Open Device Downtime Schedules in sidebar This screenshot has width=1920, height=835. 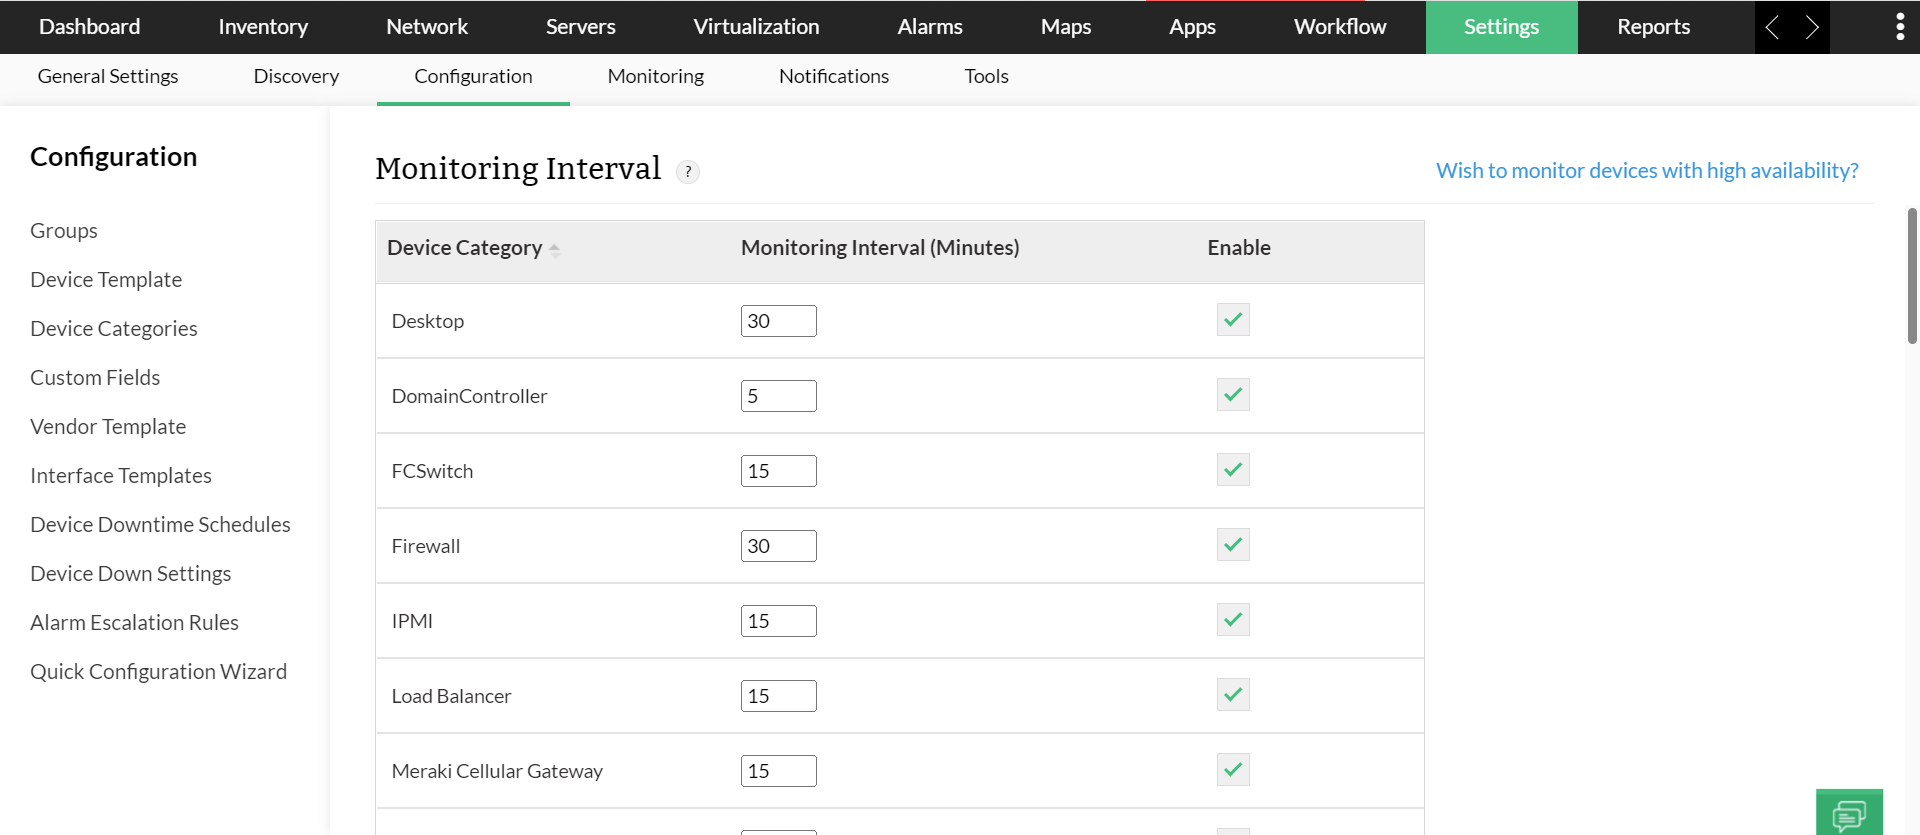click(160, 525)
